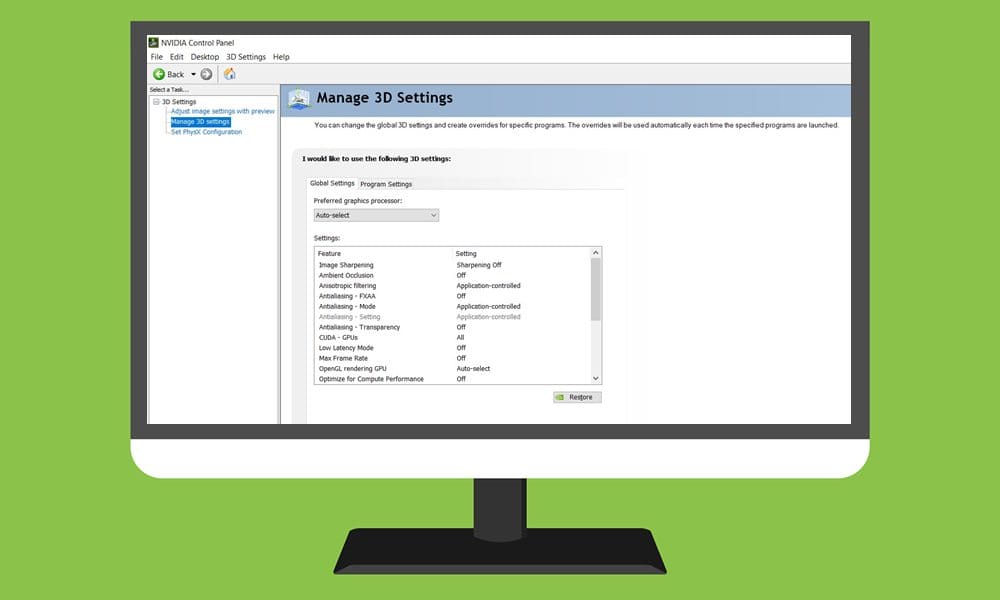Screen dimensions: 1000x600
Task: Select Optimize for Compute Performance row
Action: pyautogui.click(x=453, y=379)
